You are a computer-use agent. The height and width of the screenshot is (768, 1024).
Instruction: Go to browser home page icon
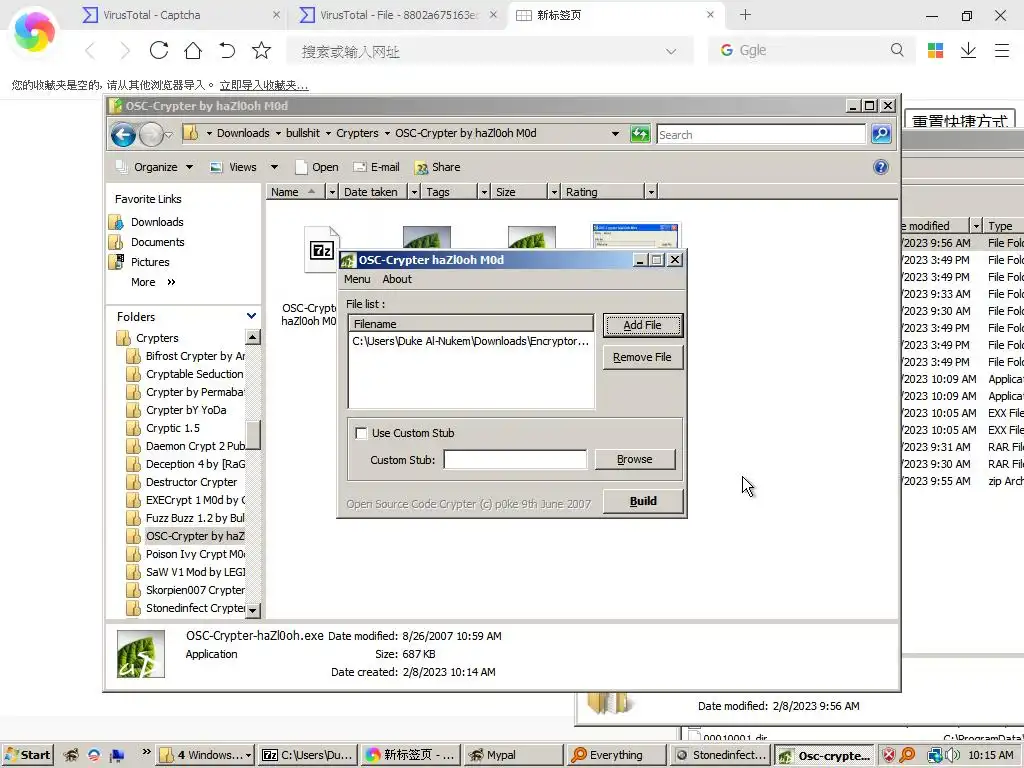point(193,50)
